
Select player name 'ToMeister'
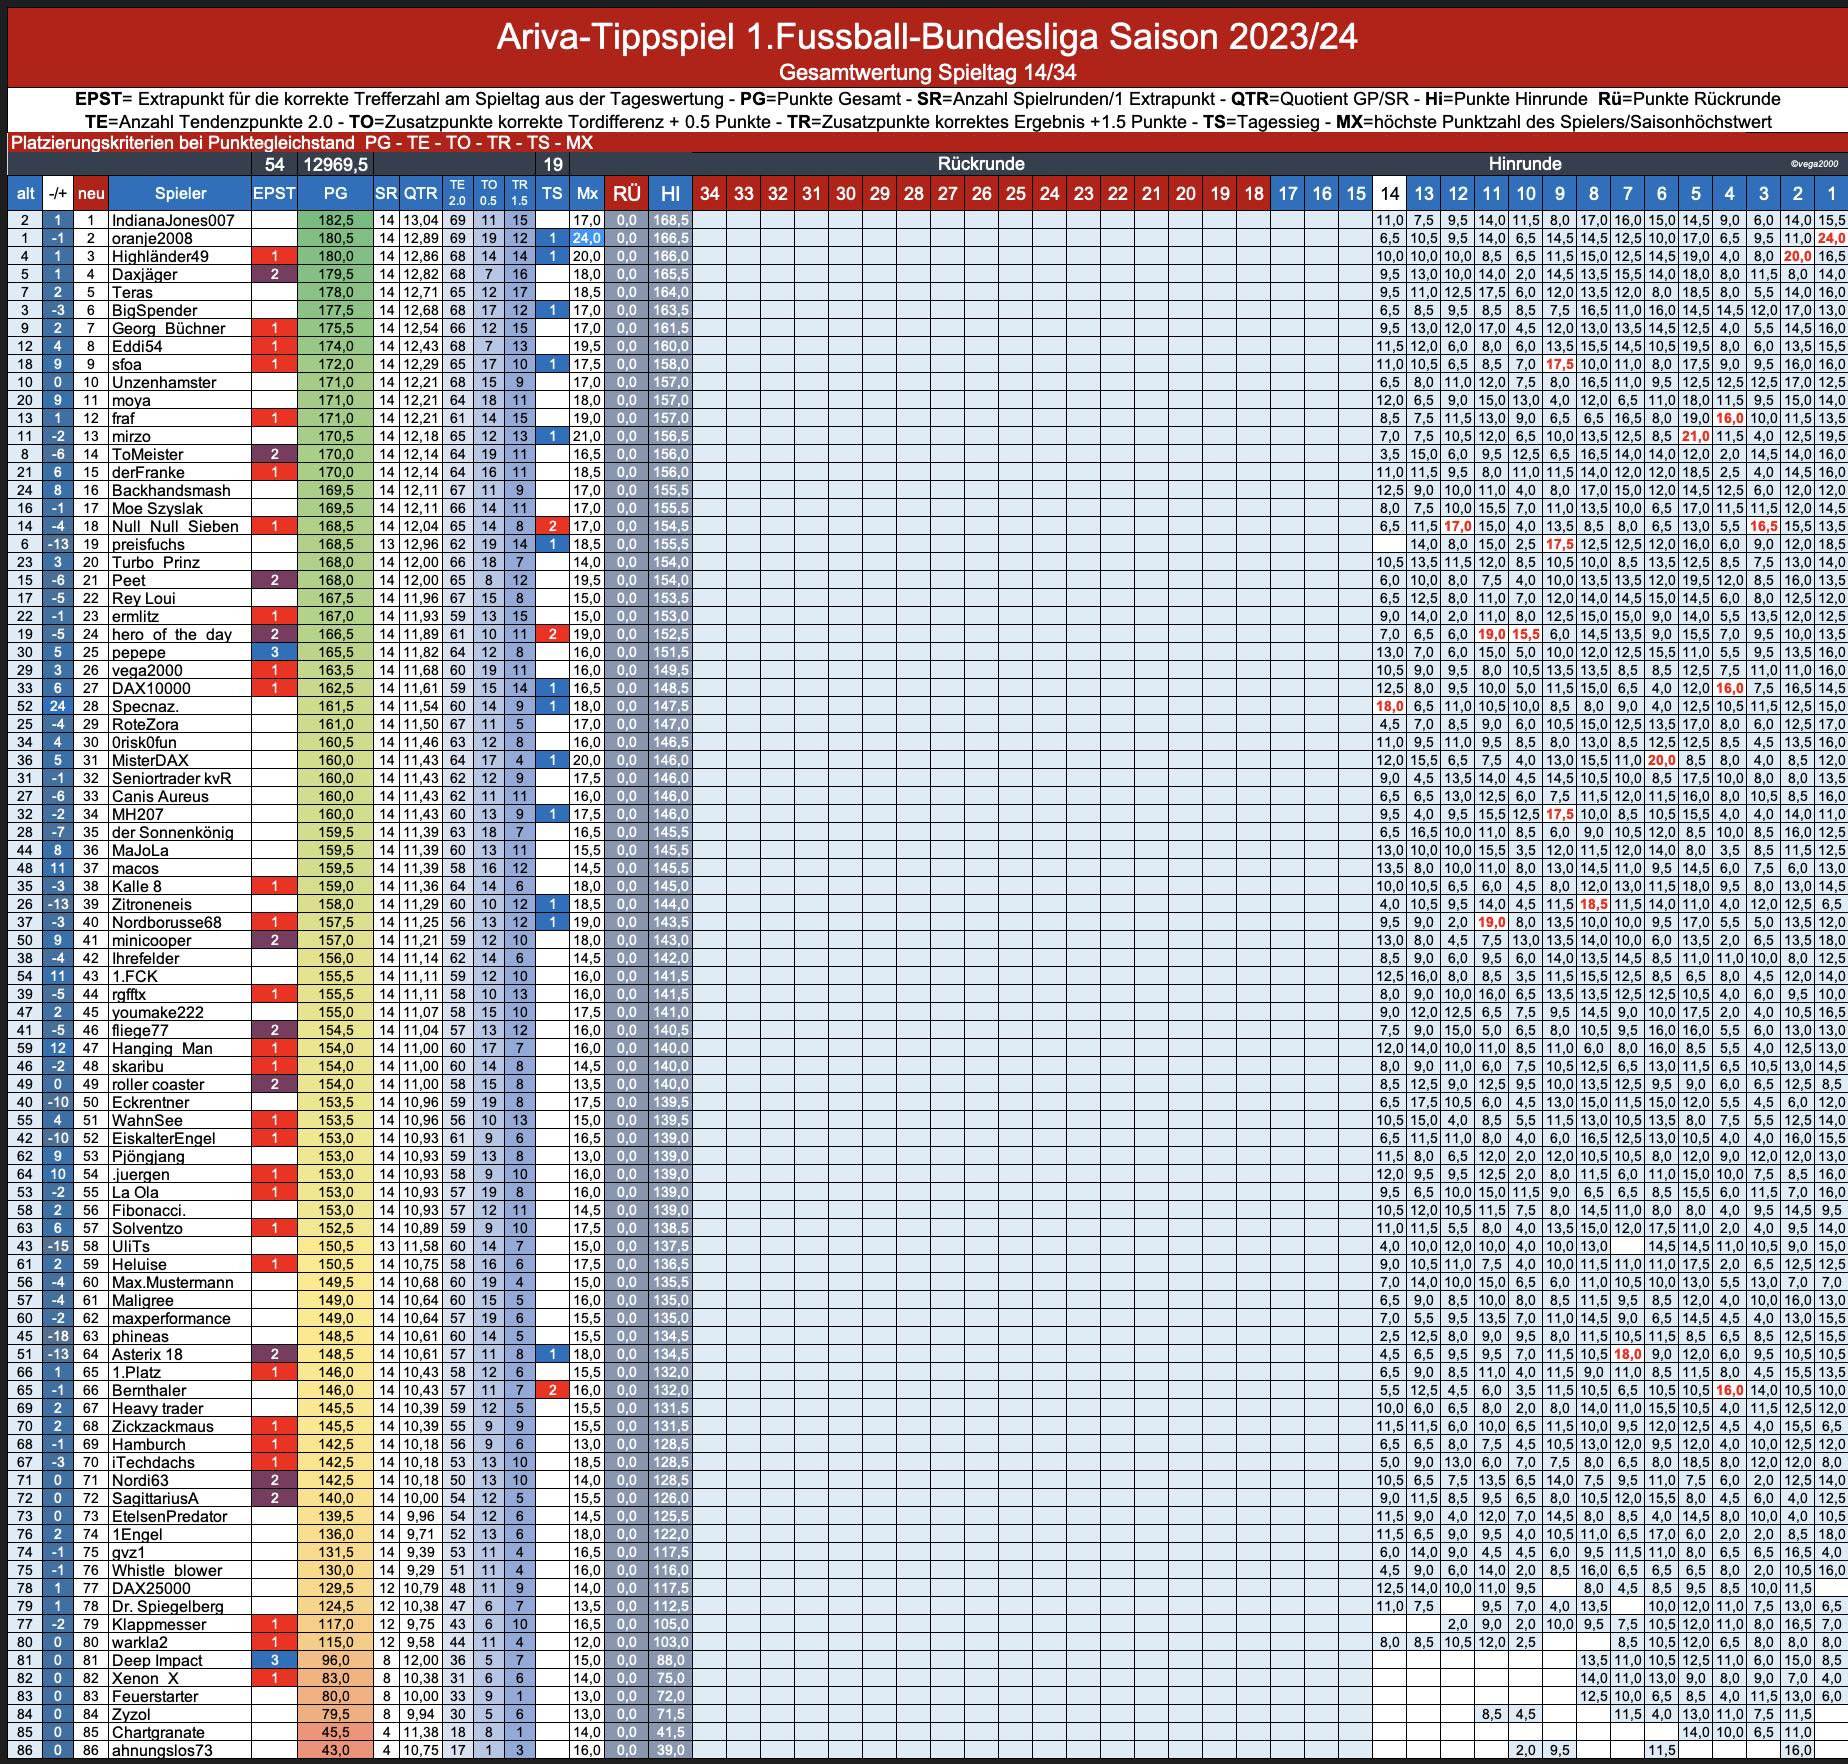tap(148, 454)
